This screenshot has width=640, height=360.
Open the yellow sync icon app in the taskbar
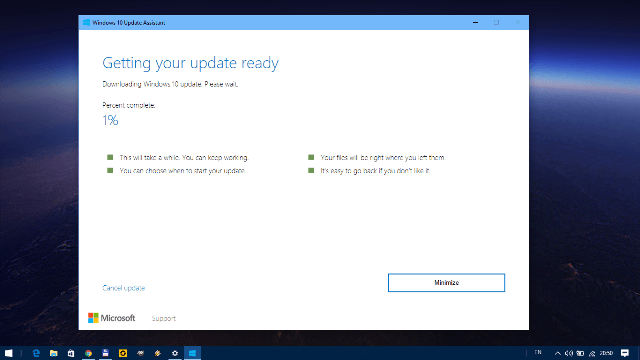[x=123, y=353]
